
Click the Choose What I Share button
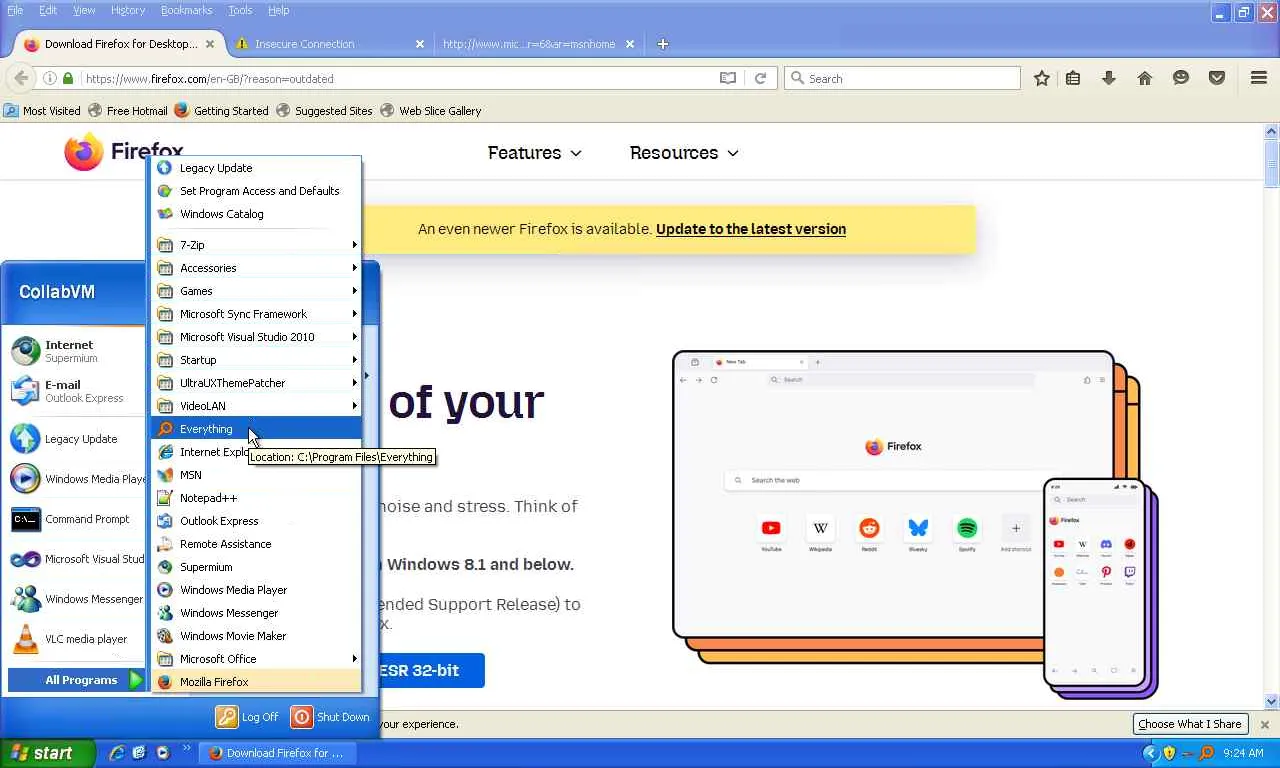pos(1190,724)
